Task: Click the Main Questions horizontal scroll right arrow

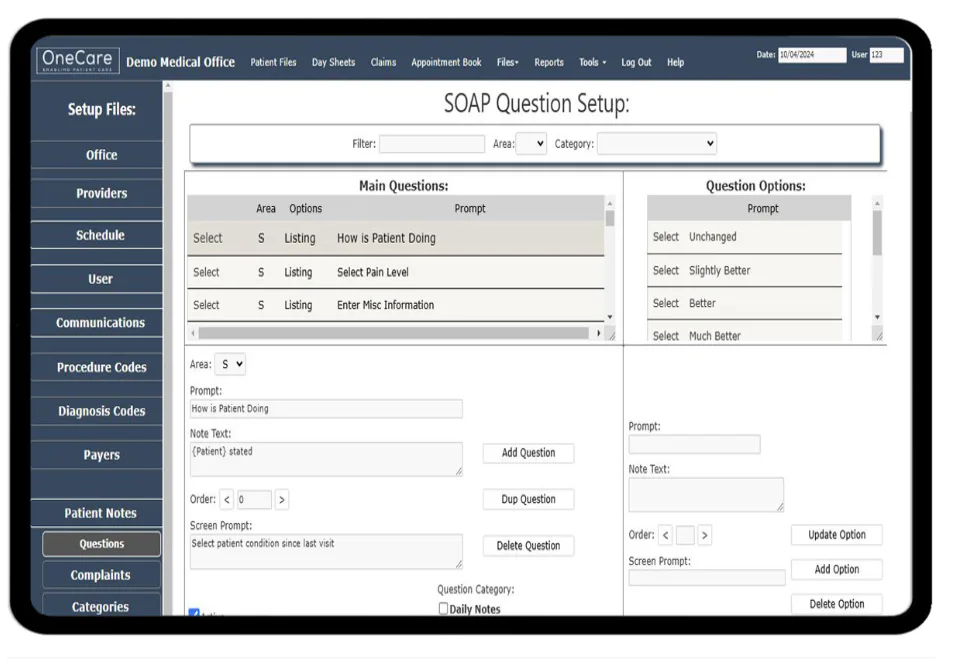Action: (598, 333)
